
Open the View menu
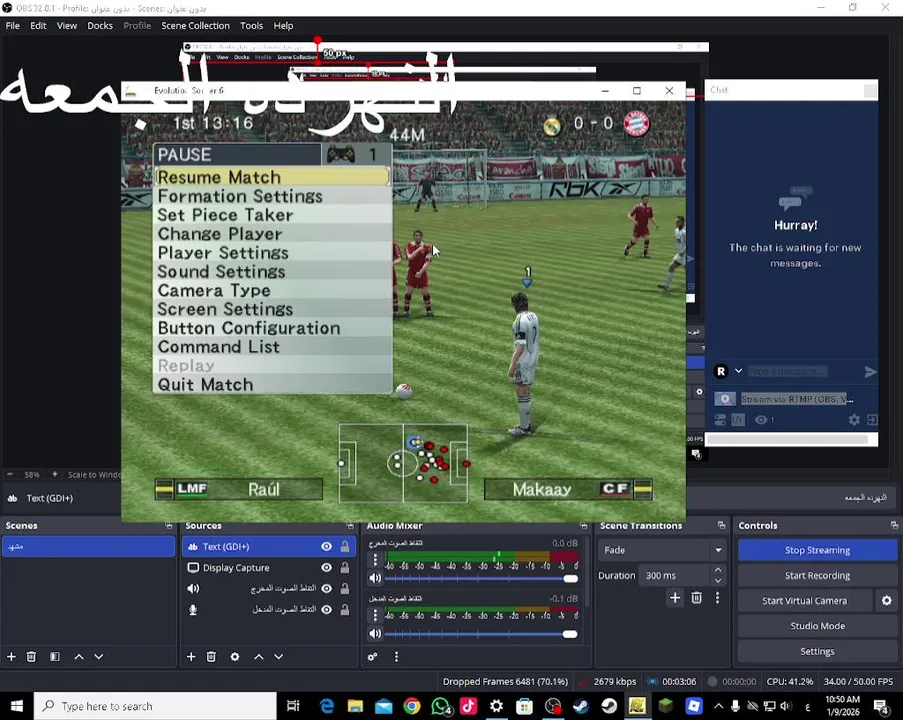tap(67, 25)
